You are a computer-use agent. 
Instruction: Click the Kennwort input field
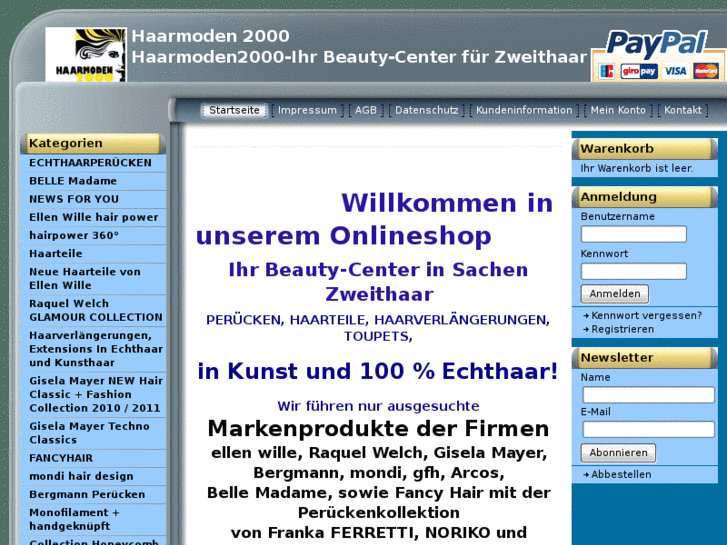tap(633, 271)
